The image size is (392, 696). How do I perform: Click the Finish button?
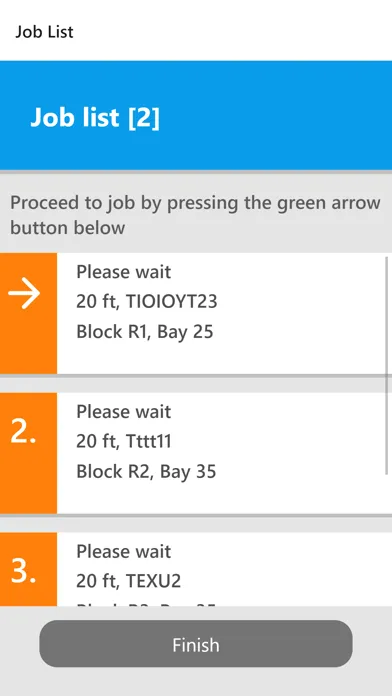pyautogui.click(x=196, y=644)
